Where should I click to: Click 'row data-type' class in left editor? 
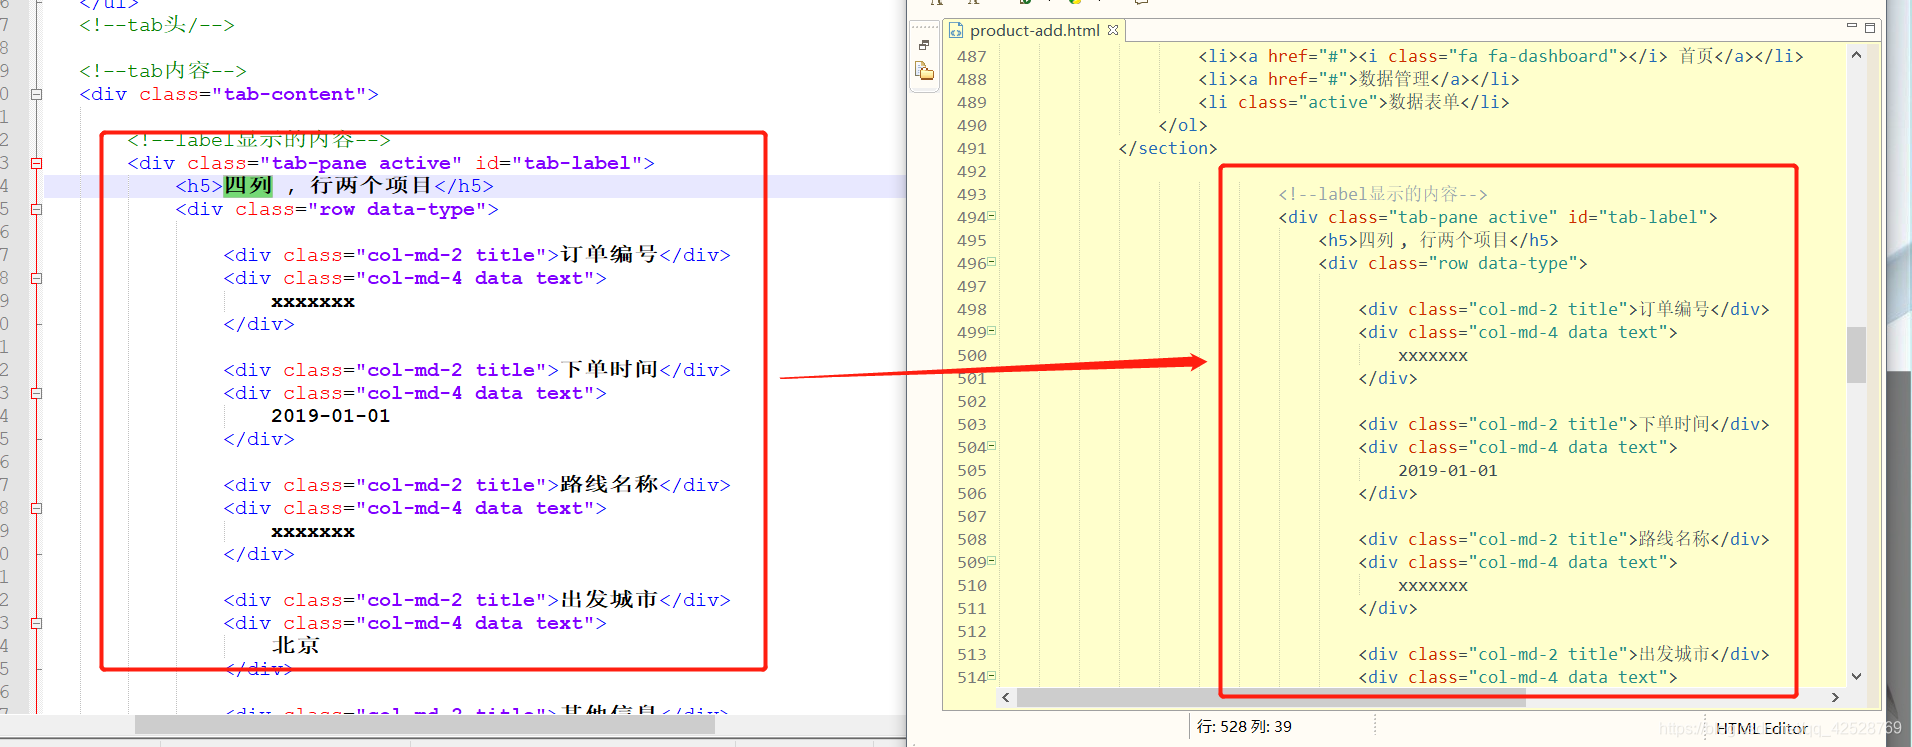coord(397,209)
